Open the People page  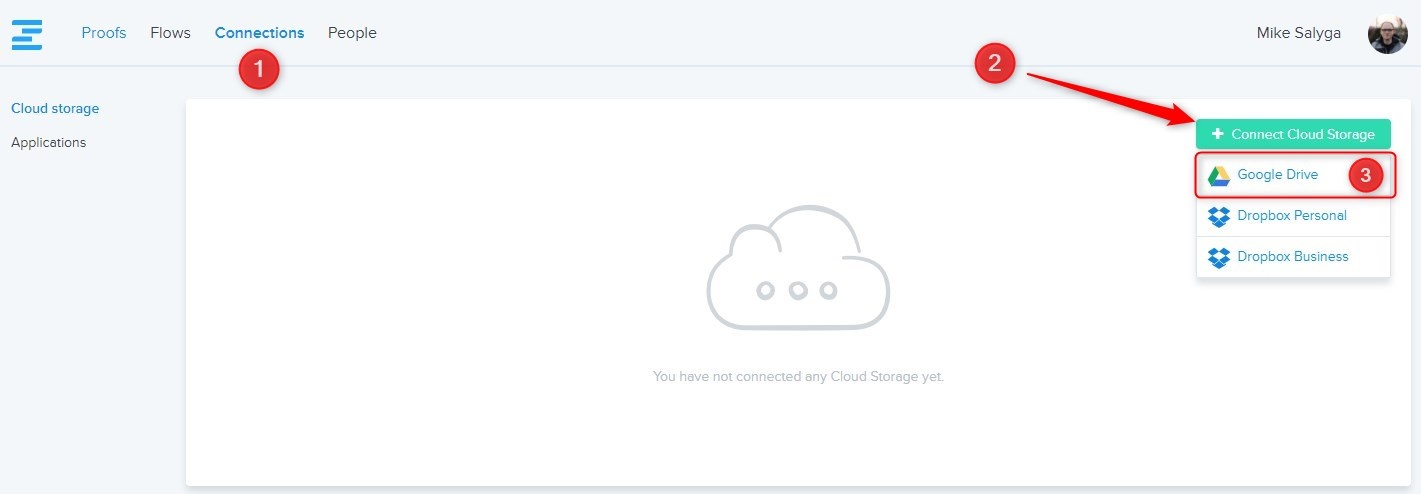click(352, 33)
